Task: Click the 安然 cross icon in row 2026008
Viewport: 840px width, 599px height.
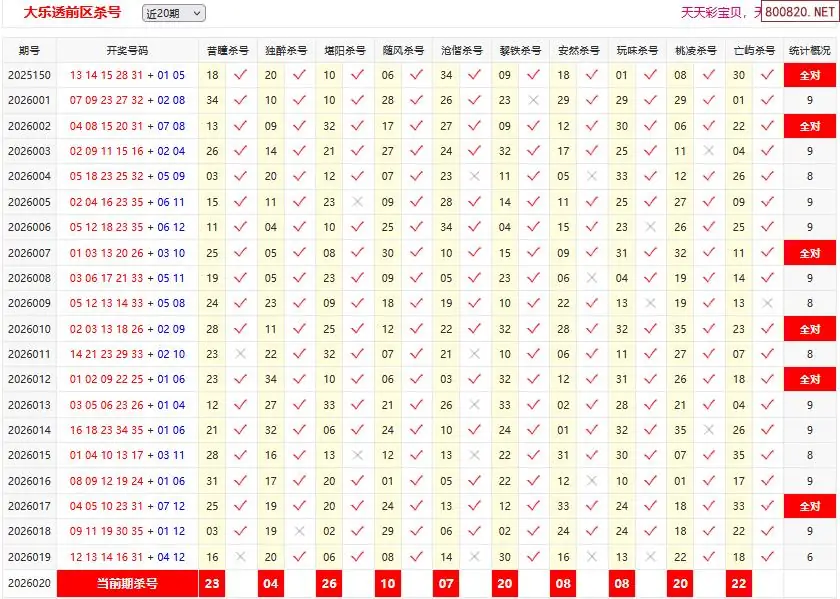Action: pos(592,278)
